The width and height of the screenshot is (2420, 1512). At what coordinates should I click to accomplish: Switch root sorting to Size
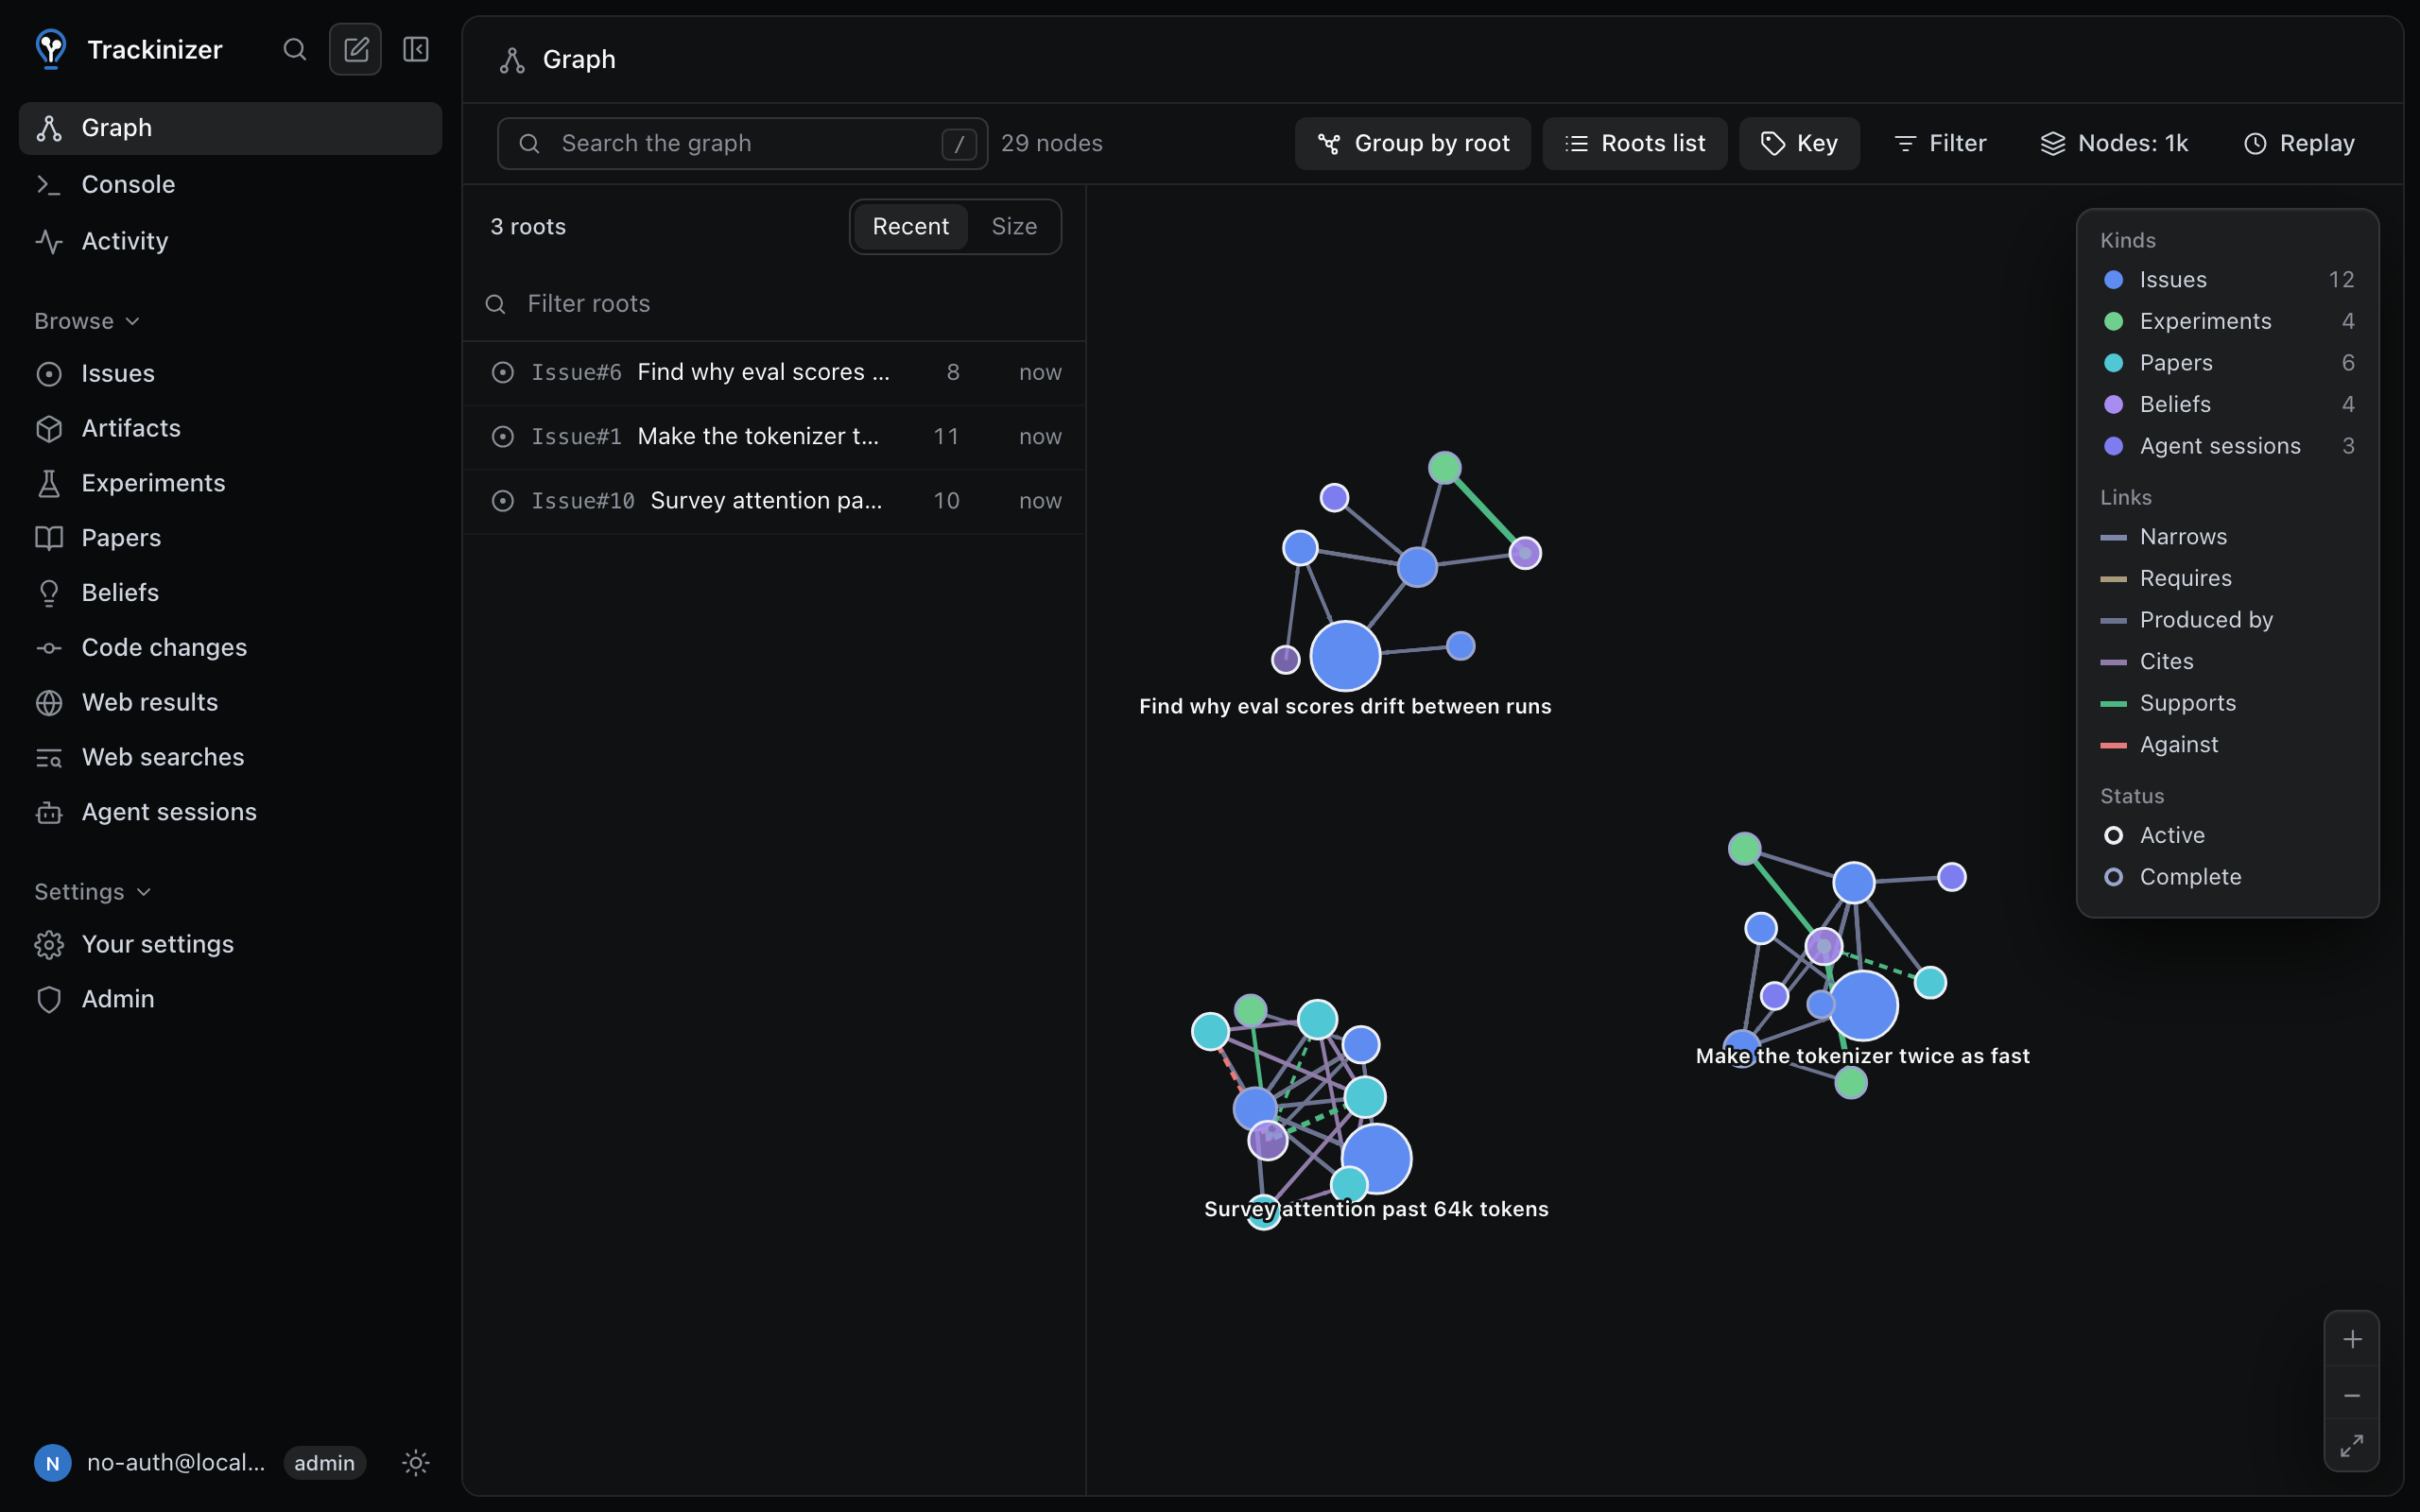click(1013, 226)
